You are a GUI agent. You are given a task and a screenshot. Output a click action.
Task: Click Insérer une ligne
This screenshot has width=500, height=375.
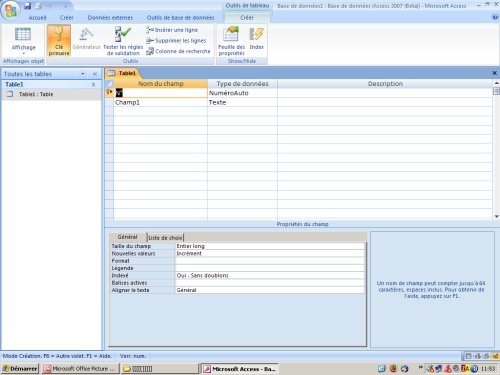172,30
